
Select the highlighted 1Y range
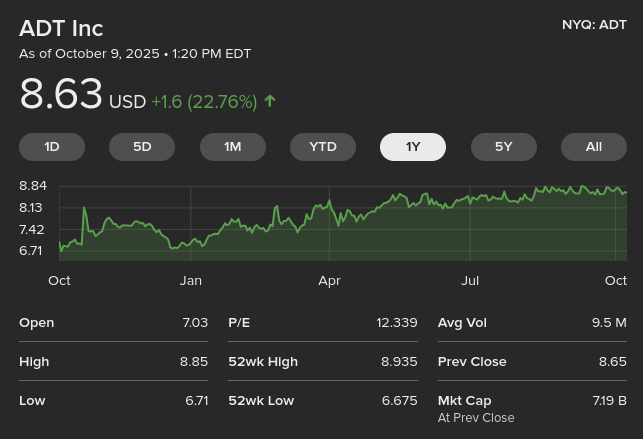[413, 147]
